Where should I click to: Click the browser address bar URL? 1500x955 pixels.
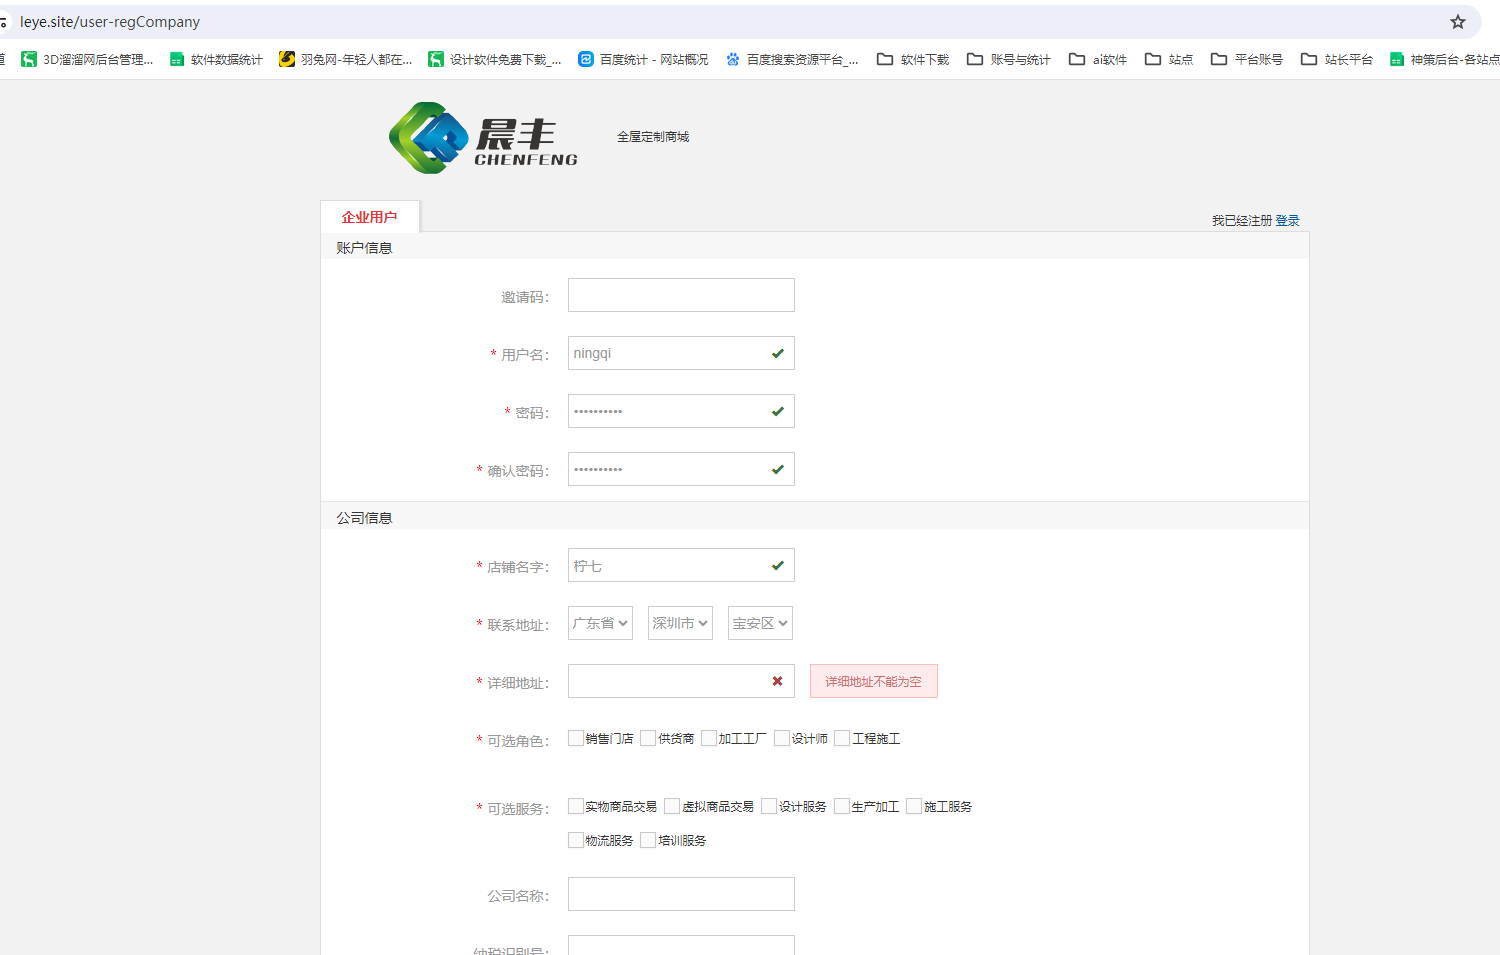pos(110,22)
